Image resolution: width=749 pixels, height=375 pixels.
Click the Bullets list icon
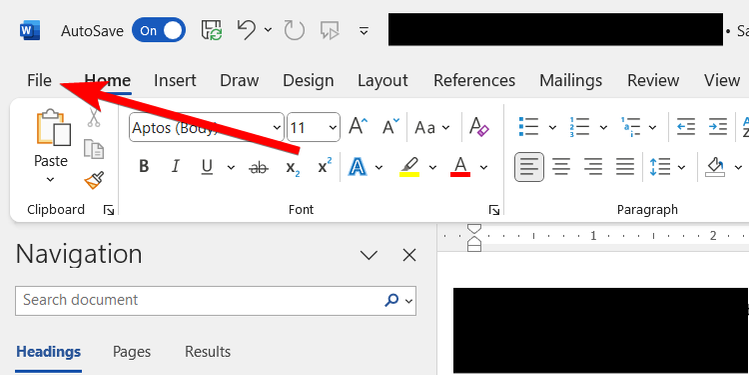pyautogui.click(x=529, y=127)
